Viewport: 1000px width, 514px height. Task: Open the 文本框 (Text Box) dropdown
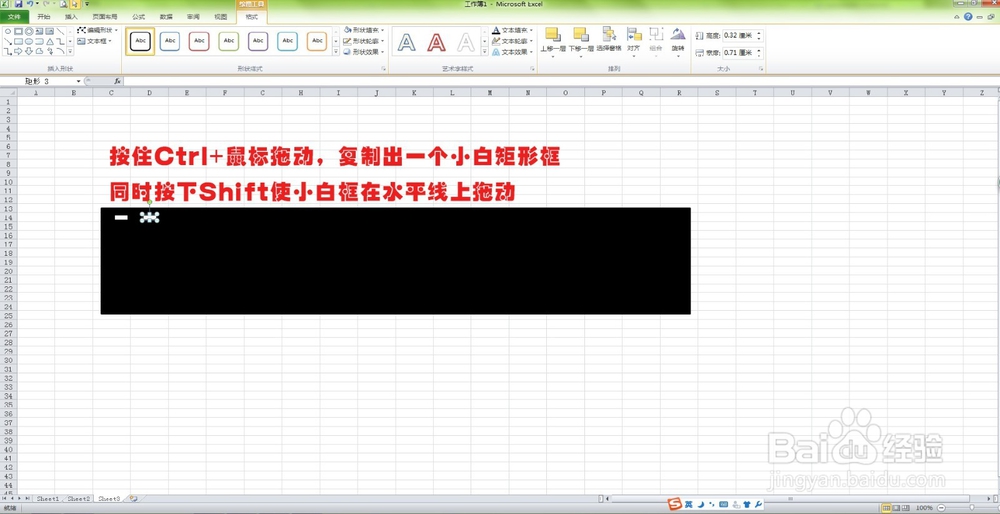click(94, 41)
